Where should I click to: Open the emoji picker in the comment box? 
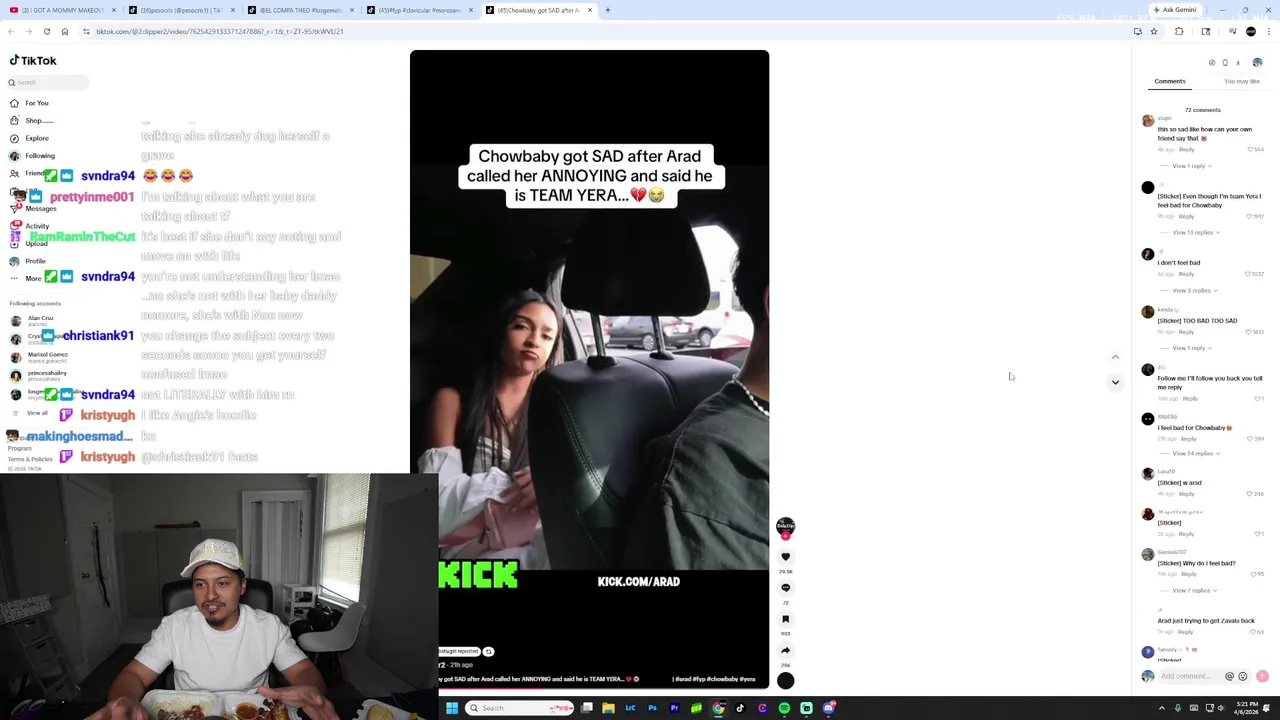pyautogui.click(x=1243, y=676)
